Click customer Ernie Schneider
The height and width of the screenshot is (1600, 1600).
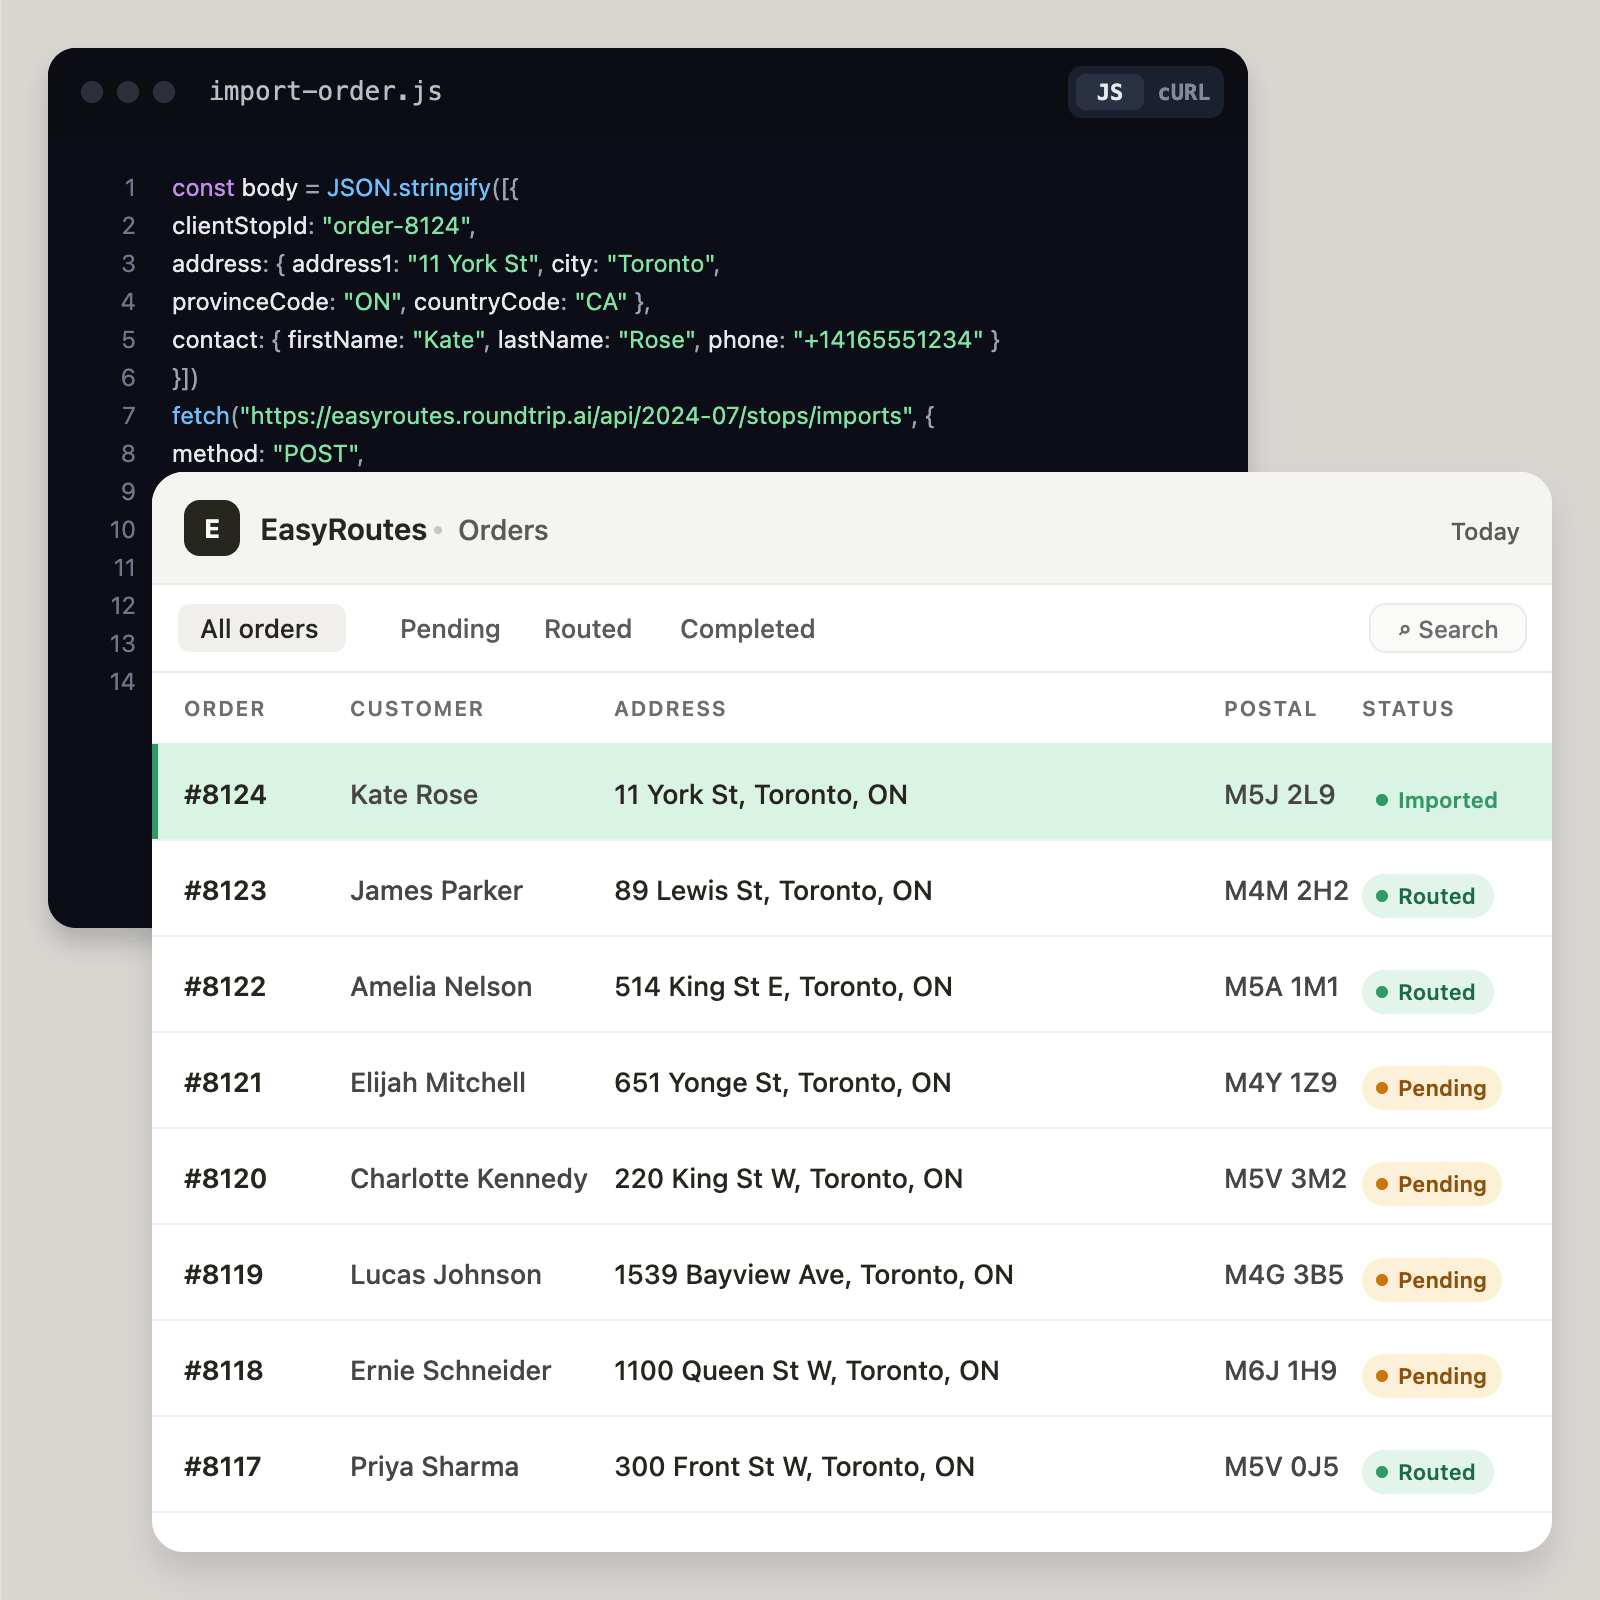(450, 1371)
